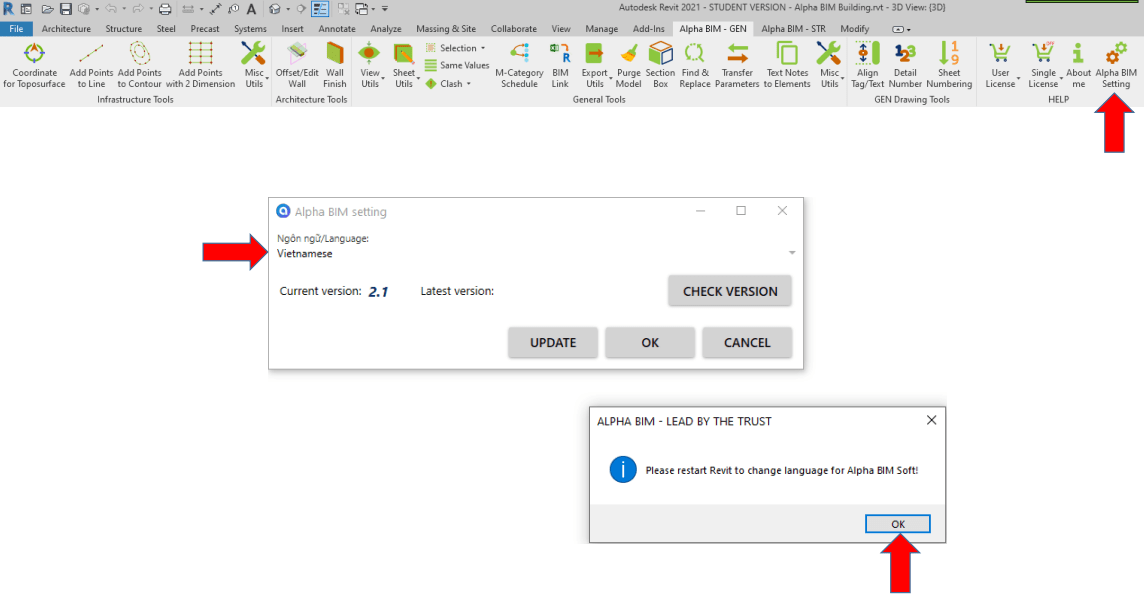1144x594 pixels.
Task: Expand the User License dropdown
Action: 1001,65
